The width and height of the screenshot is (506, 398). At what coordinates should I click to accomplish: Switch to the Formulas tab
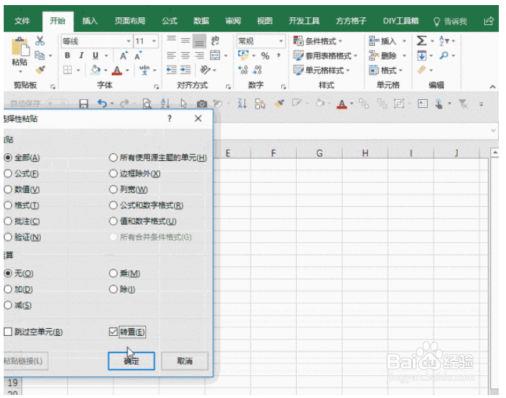(x=170, y=21)
